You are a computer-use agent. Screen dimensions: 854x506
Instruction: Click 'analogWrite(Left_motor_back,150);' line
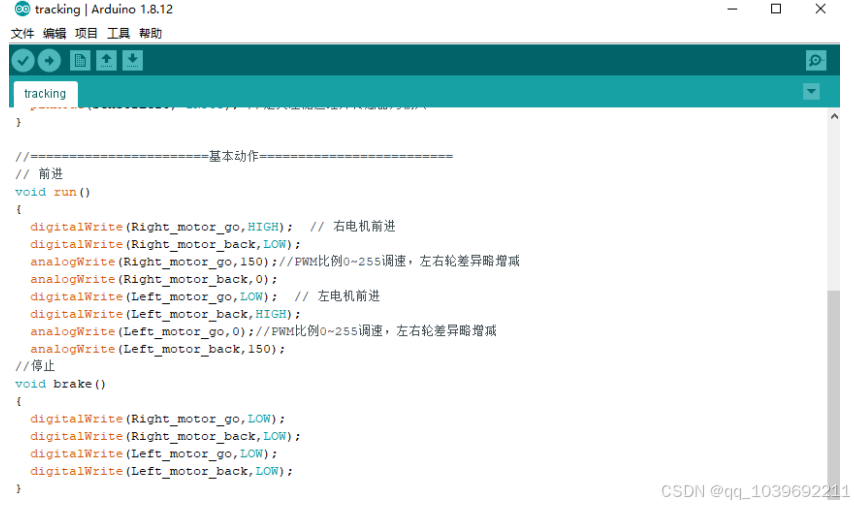coord(157,349)
